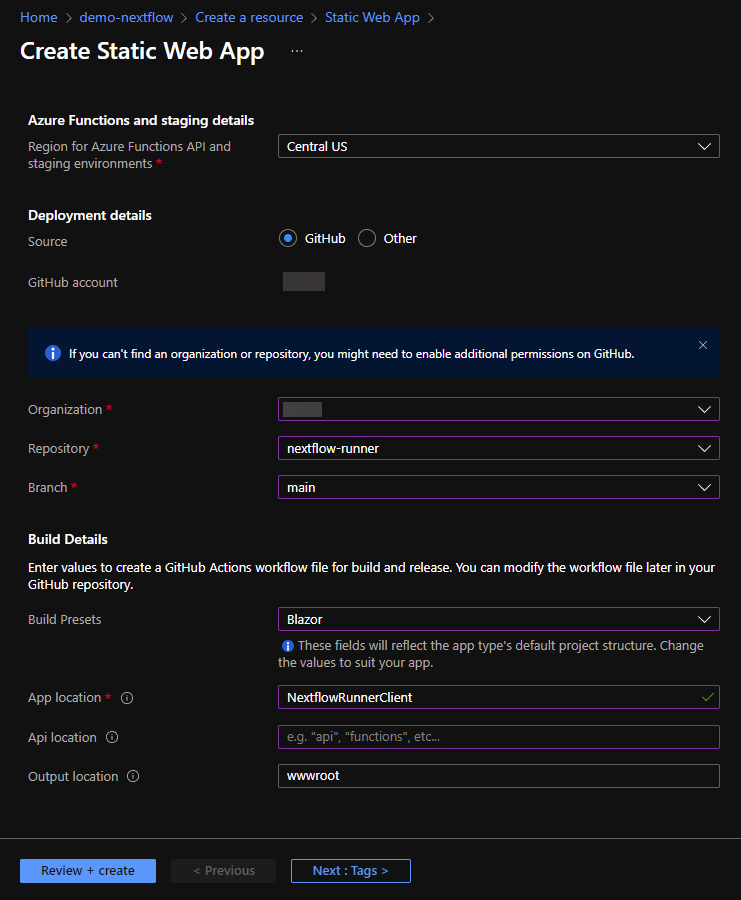
Task: Click the Create Static Web App page title
Action: pyautogui.click(x=142, y=51)
